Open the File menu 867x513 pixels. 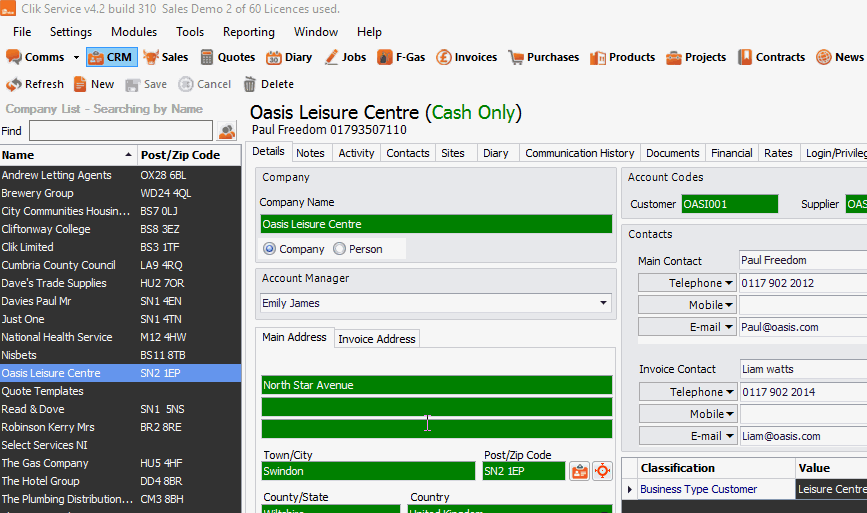click(22, 32)
